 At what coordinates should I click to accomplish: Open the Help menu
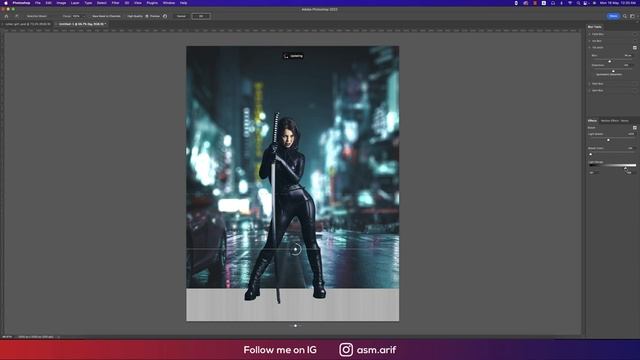(184, 3)
